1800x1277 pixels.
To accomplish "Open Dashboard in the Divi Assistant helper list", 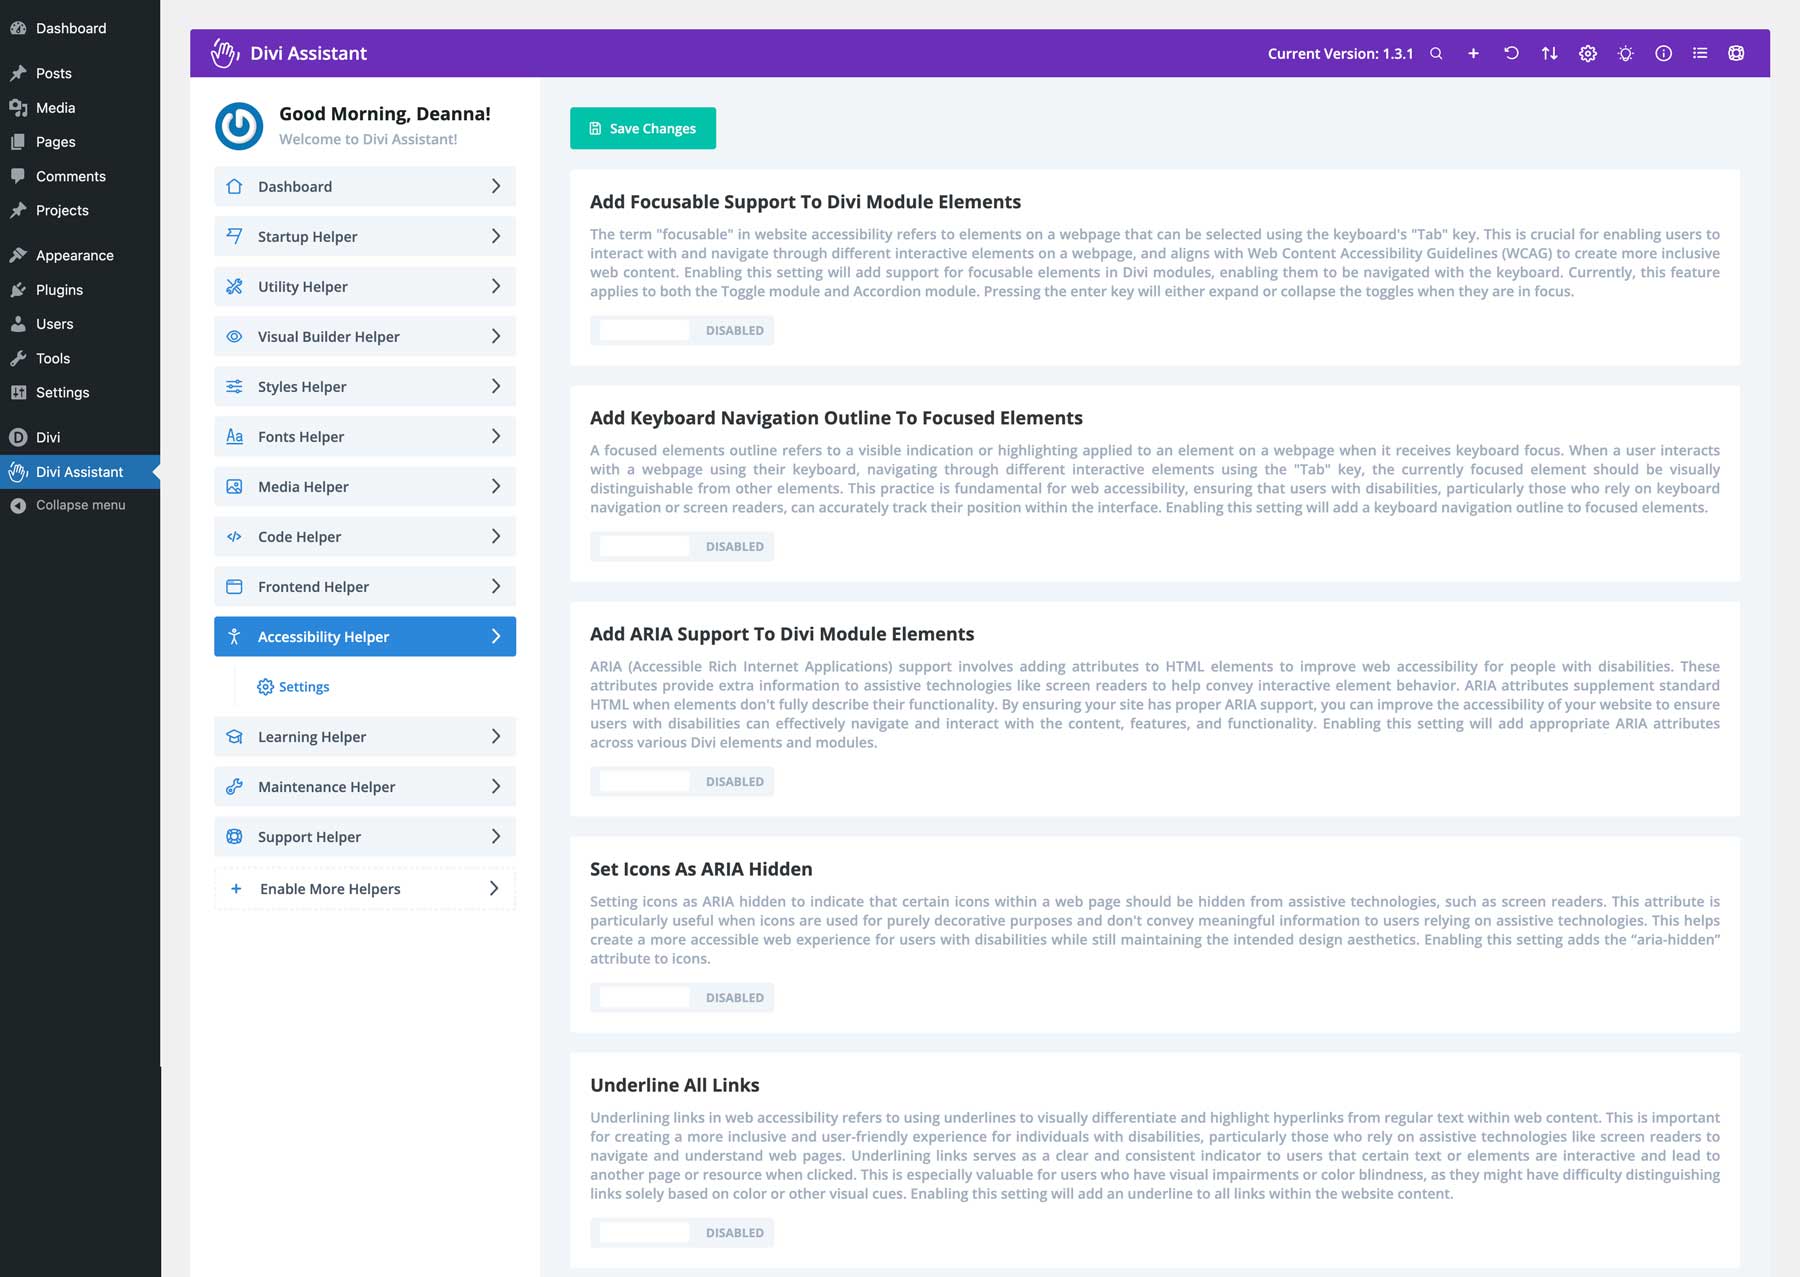I will coord(365,186).
